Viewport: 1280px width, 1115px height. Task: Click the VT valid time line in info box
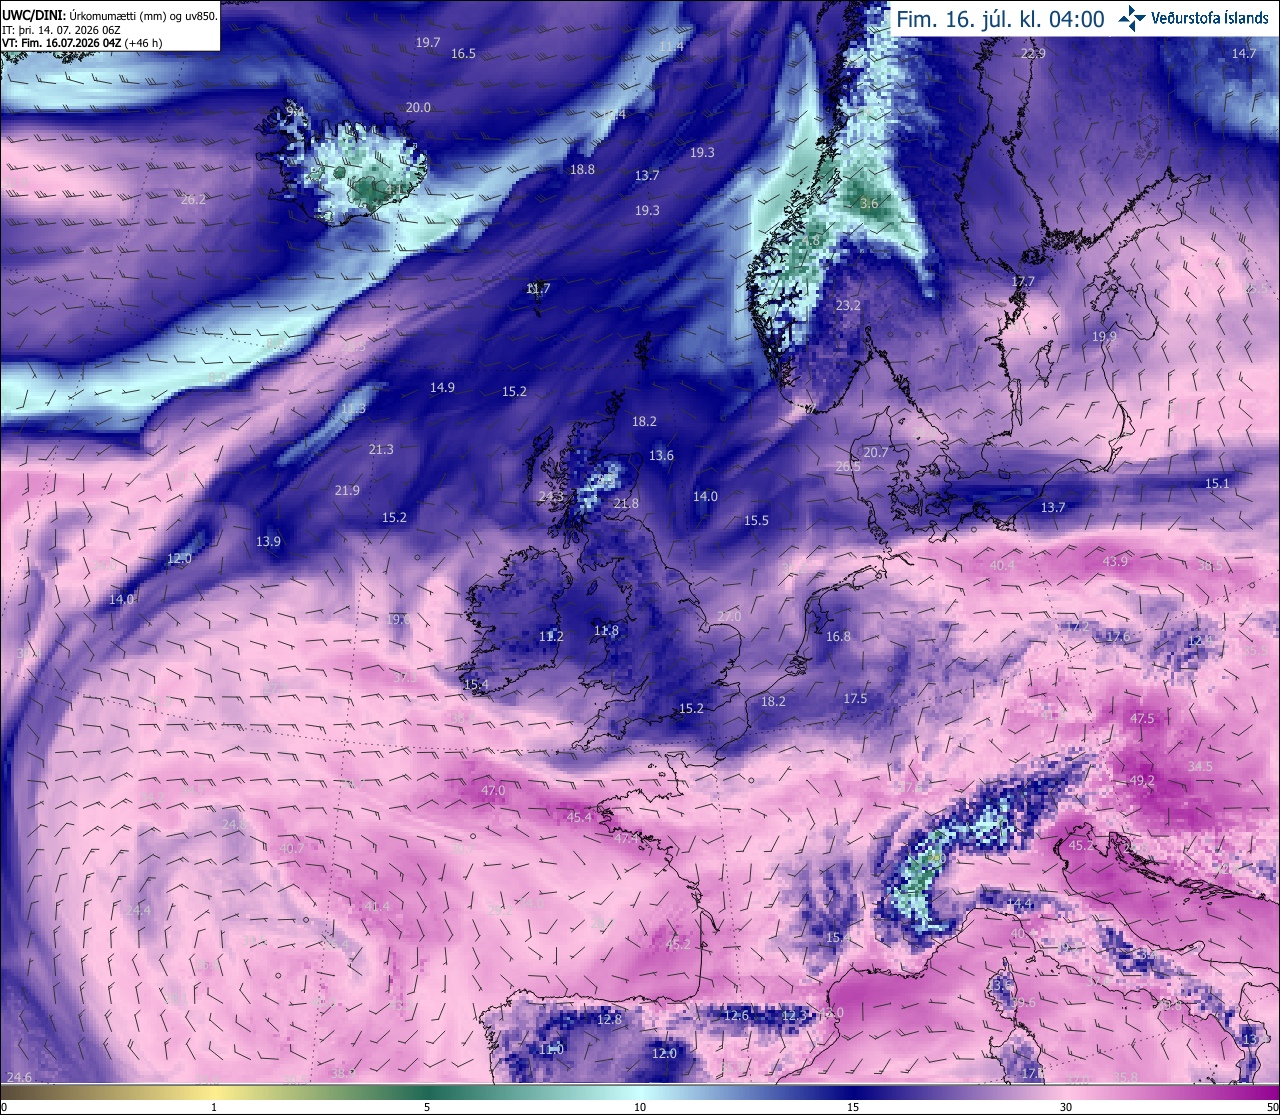click(83, 43)
